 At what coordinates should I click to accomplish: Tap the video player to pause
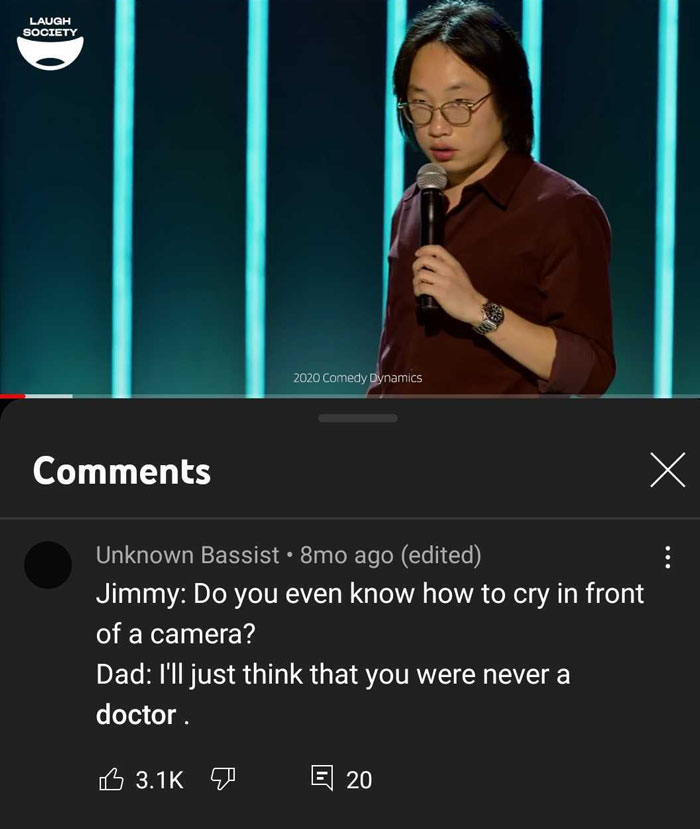pos(350,197)
